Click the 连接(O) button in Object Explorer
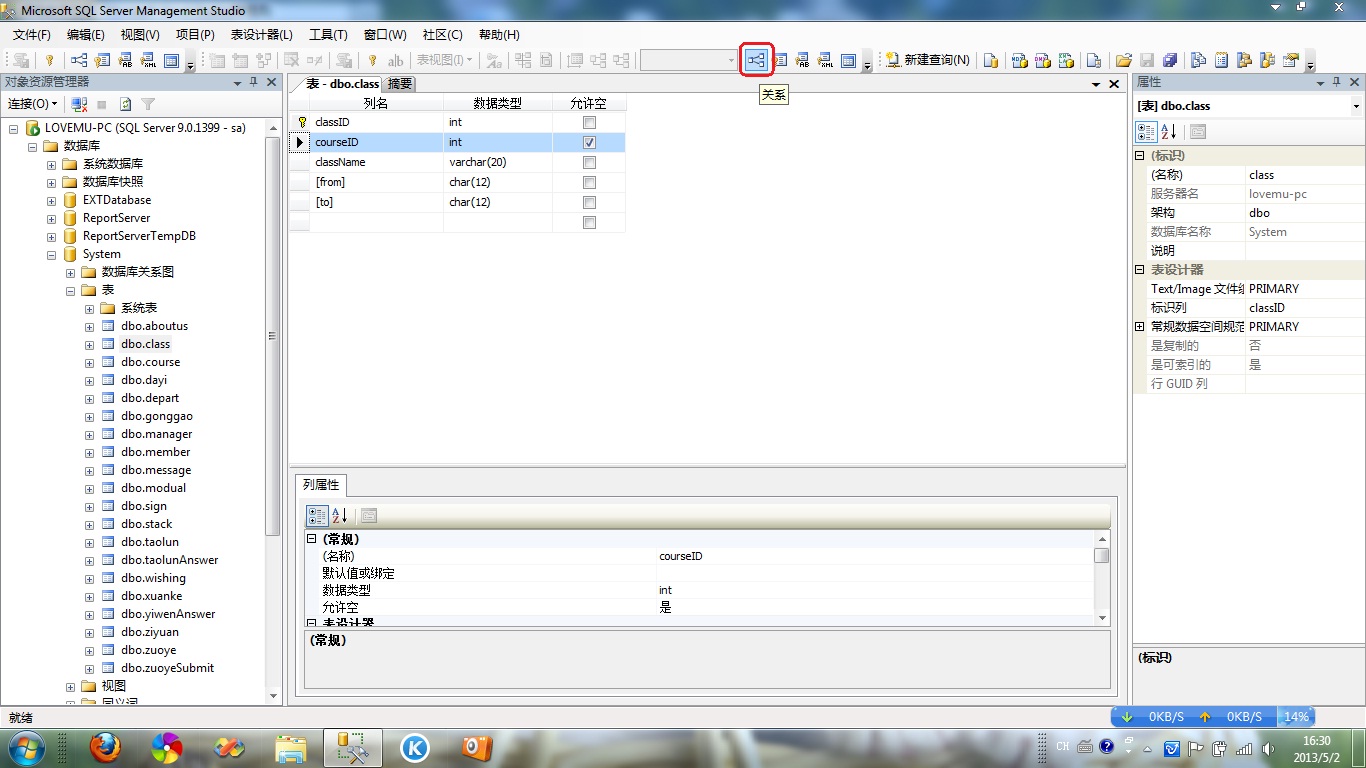Image resolution: width=1366 pixels, height=768 pixels. click(x=33, y=104)
